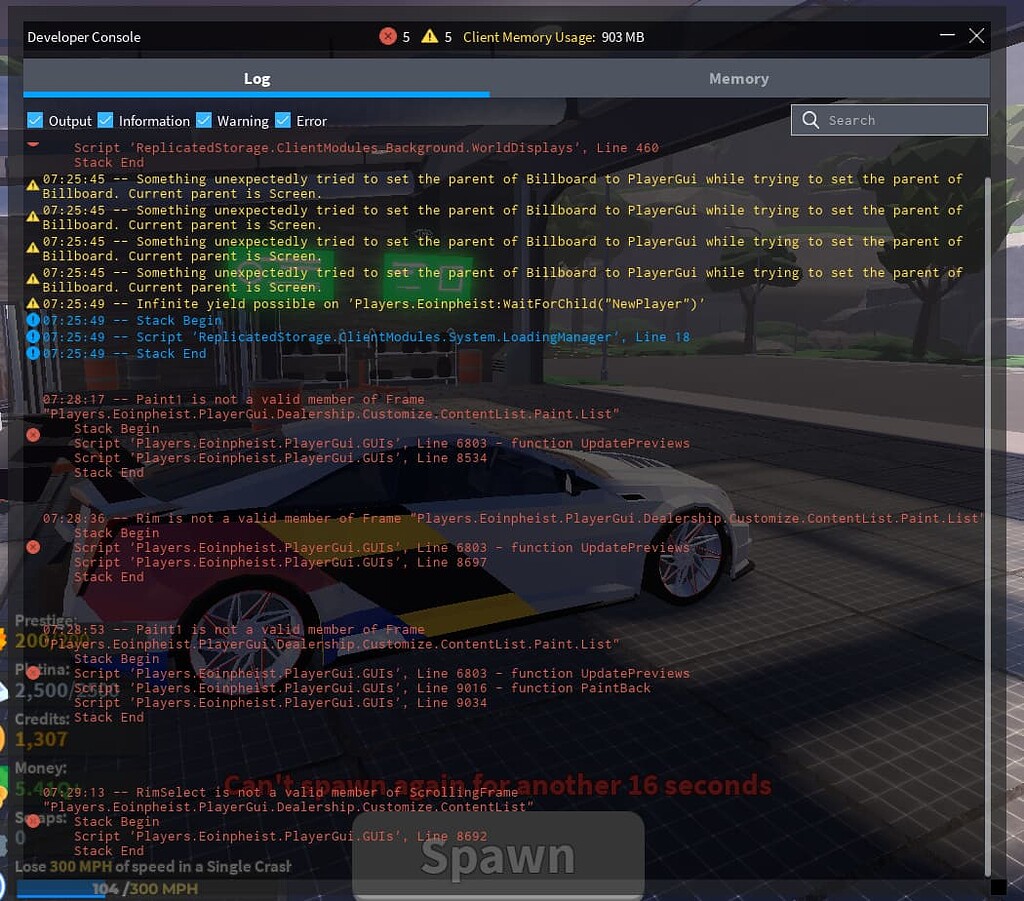Click inside the Search input field

[890, 120]
